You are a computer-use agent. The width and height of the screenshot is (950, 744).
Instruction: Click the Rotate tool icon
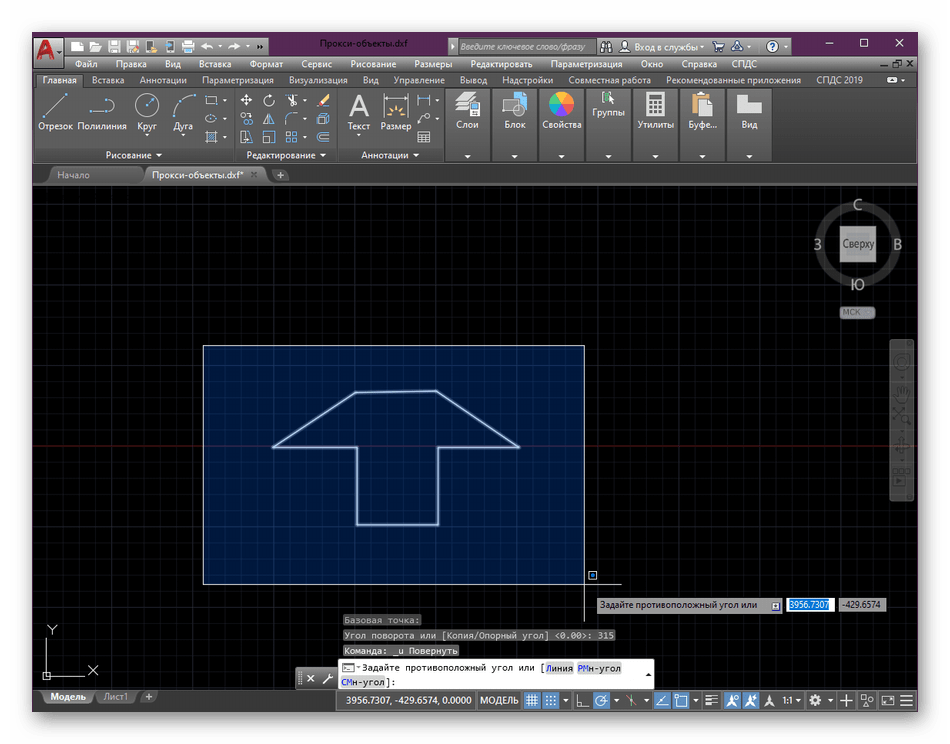(269, 100)
